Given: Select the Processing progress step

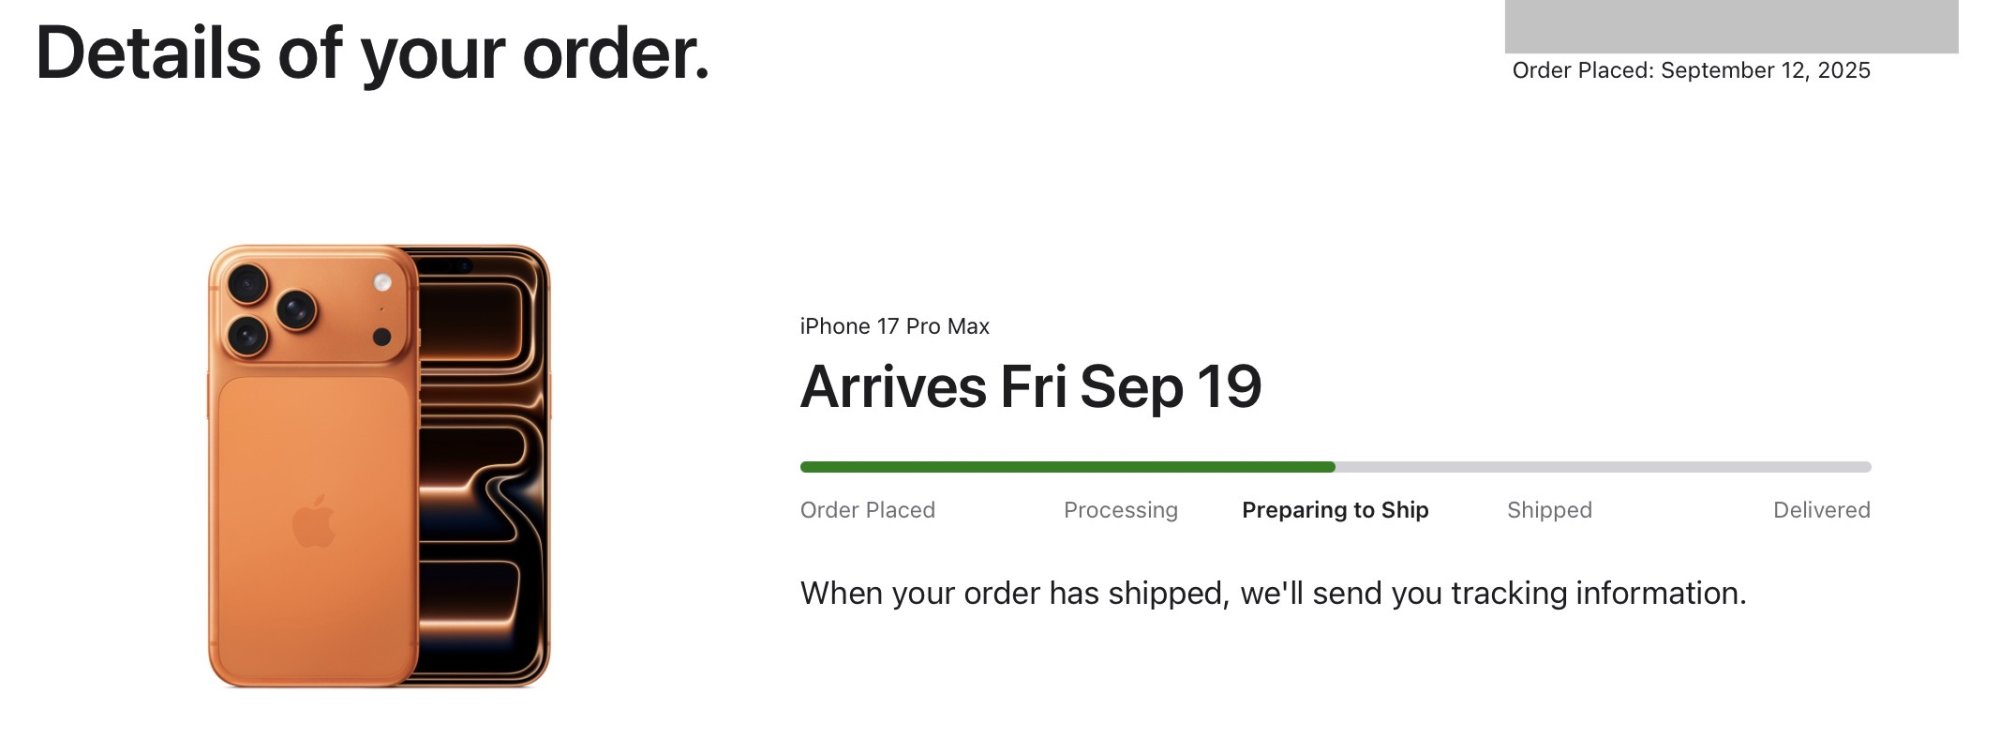Looking at the screenshot, I should pyautogui.click(x=1120, y=510).
